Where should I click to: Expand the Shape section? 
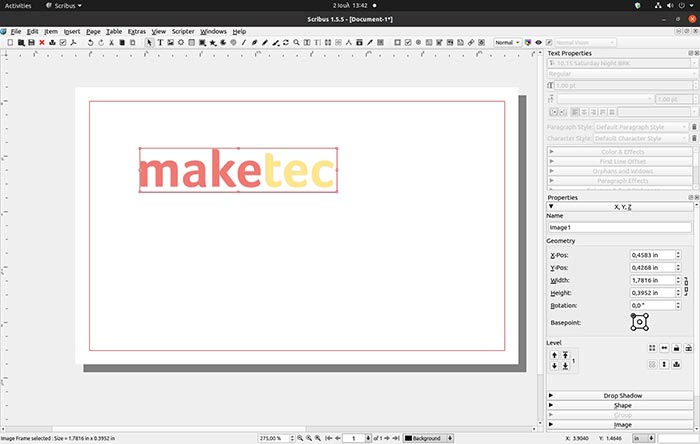(x=620, y=405)
